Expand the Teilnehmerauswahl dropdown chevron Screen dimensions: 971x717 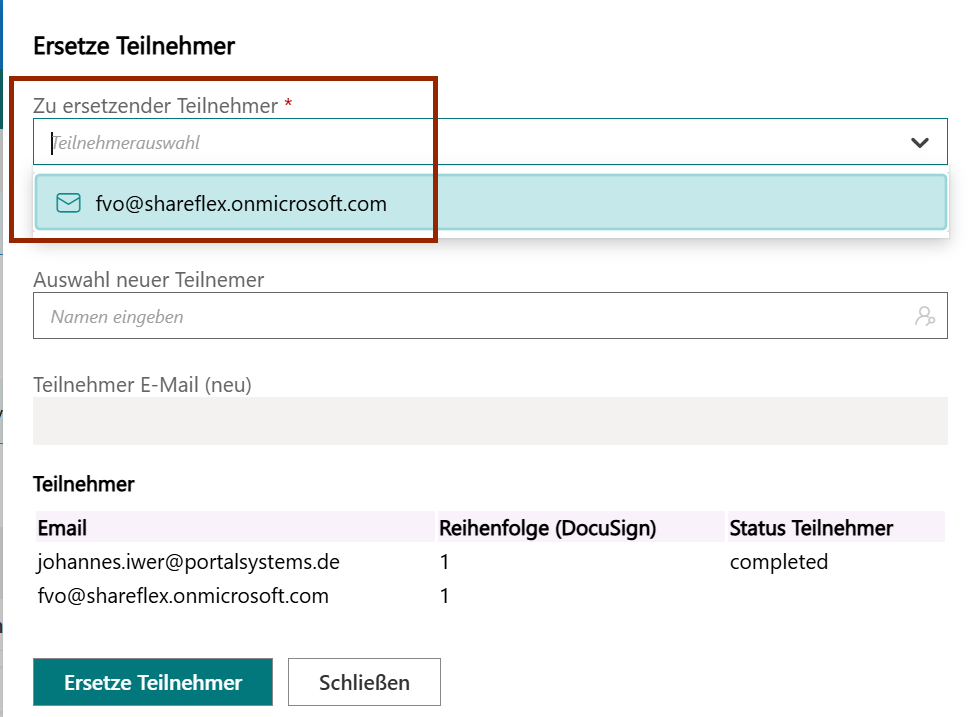(x=920, y=143)
